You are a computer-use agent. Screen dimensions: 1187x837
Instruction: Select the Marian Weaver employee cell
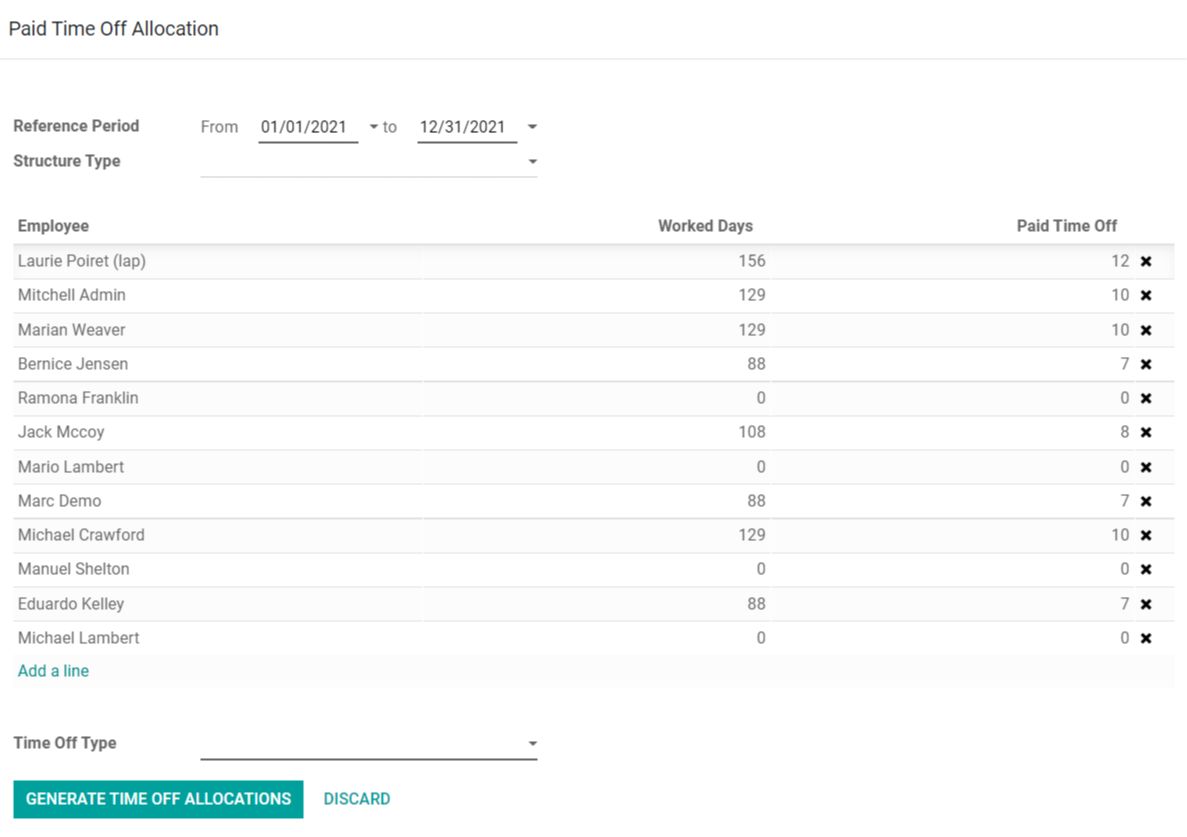(218, 330)
